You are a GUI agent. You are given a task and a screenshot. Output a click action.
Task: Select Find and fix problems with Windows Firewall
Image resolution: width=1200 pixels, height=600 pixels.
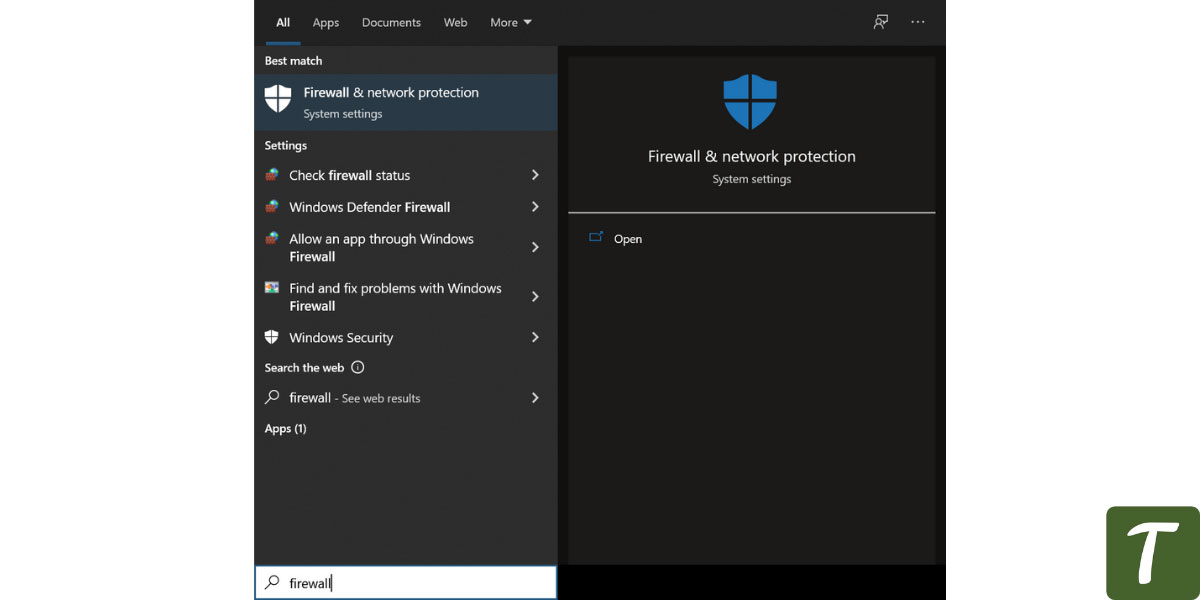coord(406,297)
